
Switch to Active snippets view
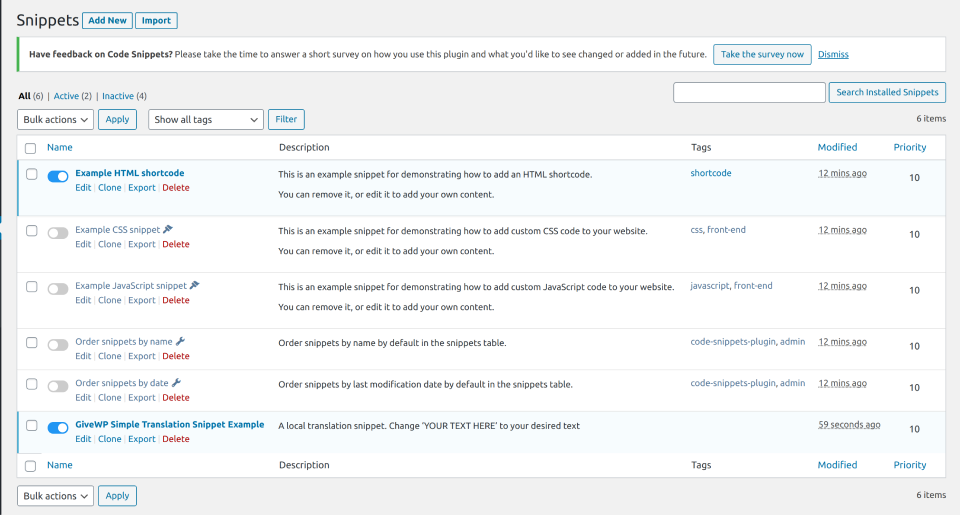coord(66,96)
